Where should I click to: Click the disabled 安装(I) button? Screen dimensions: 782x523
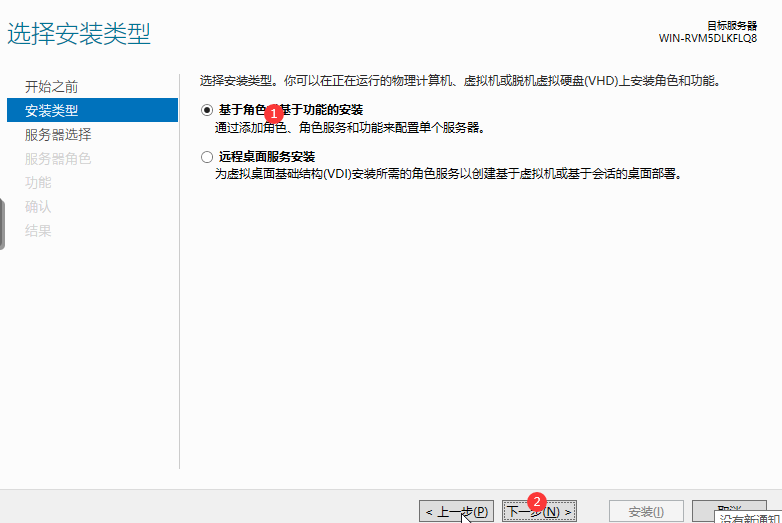(x=646, y=511)
